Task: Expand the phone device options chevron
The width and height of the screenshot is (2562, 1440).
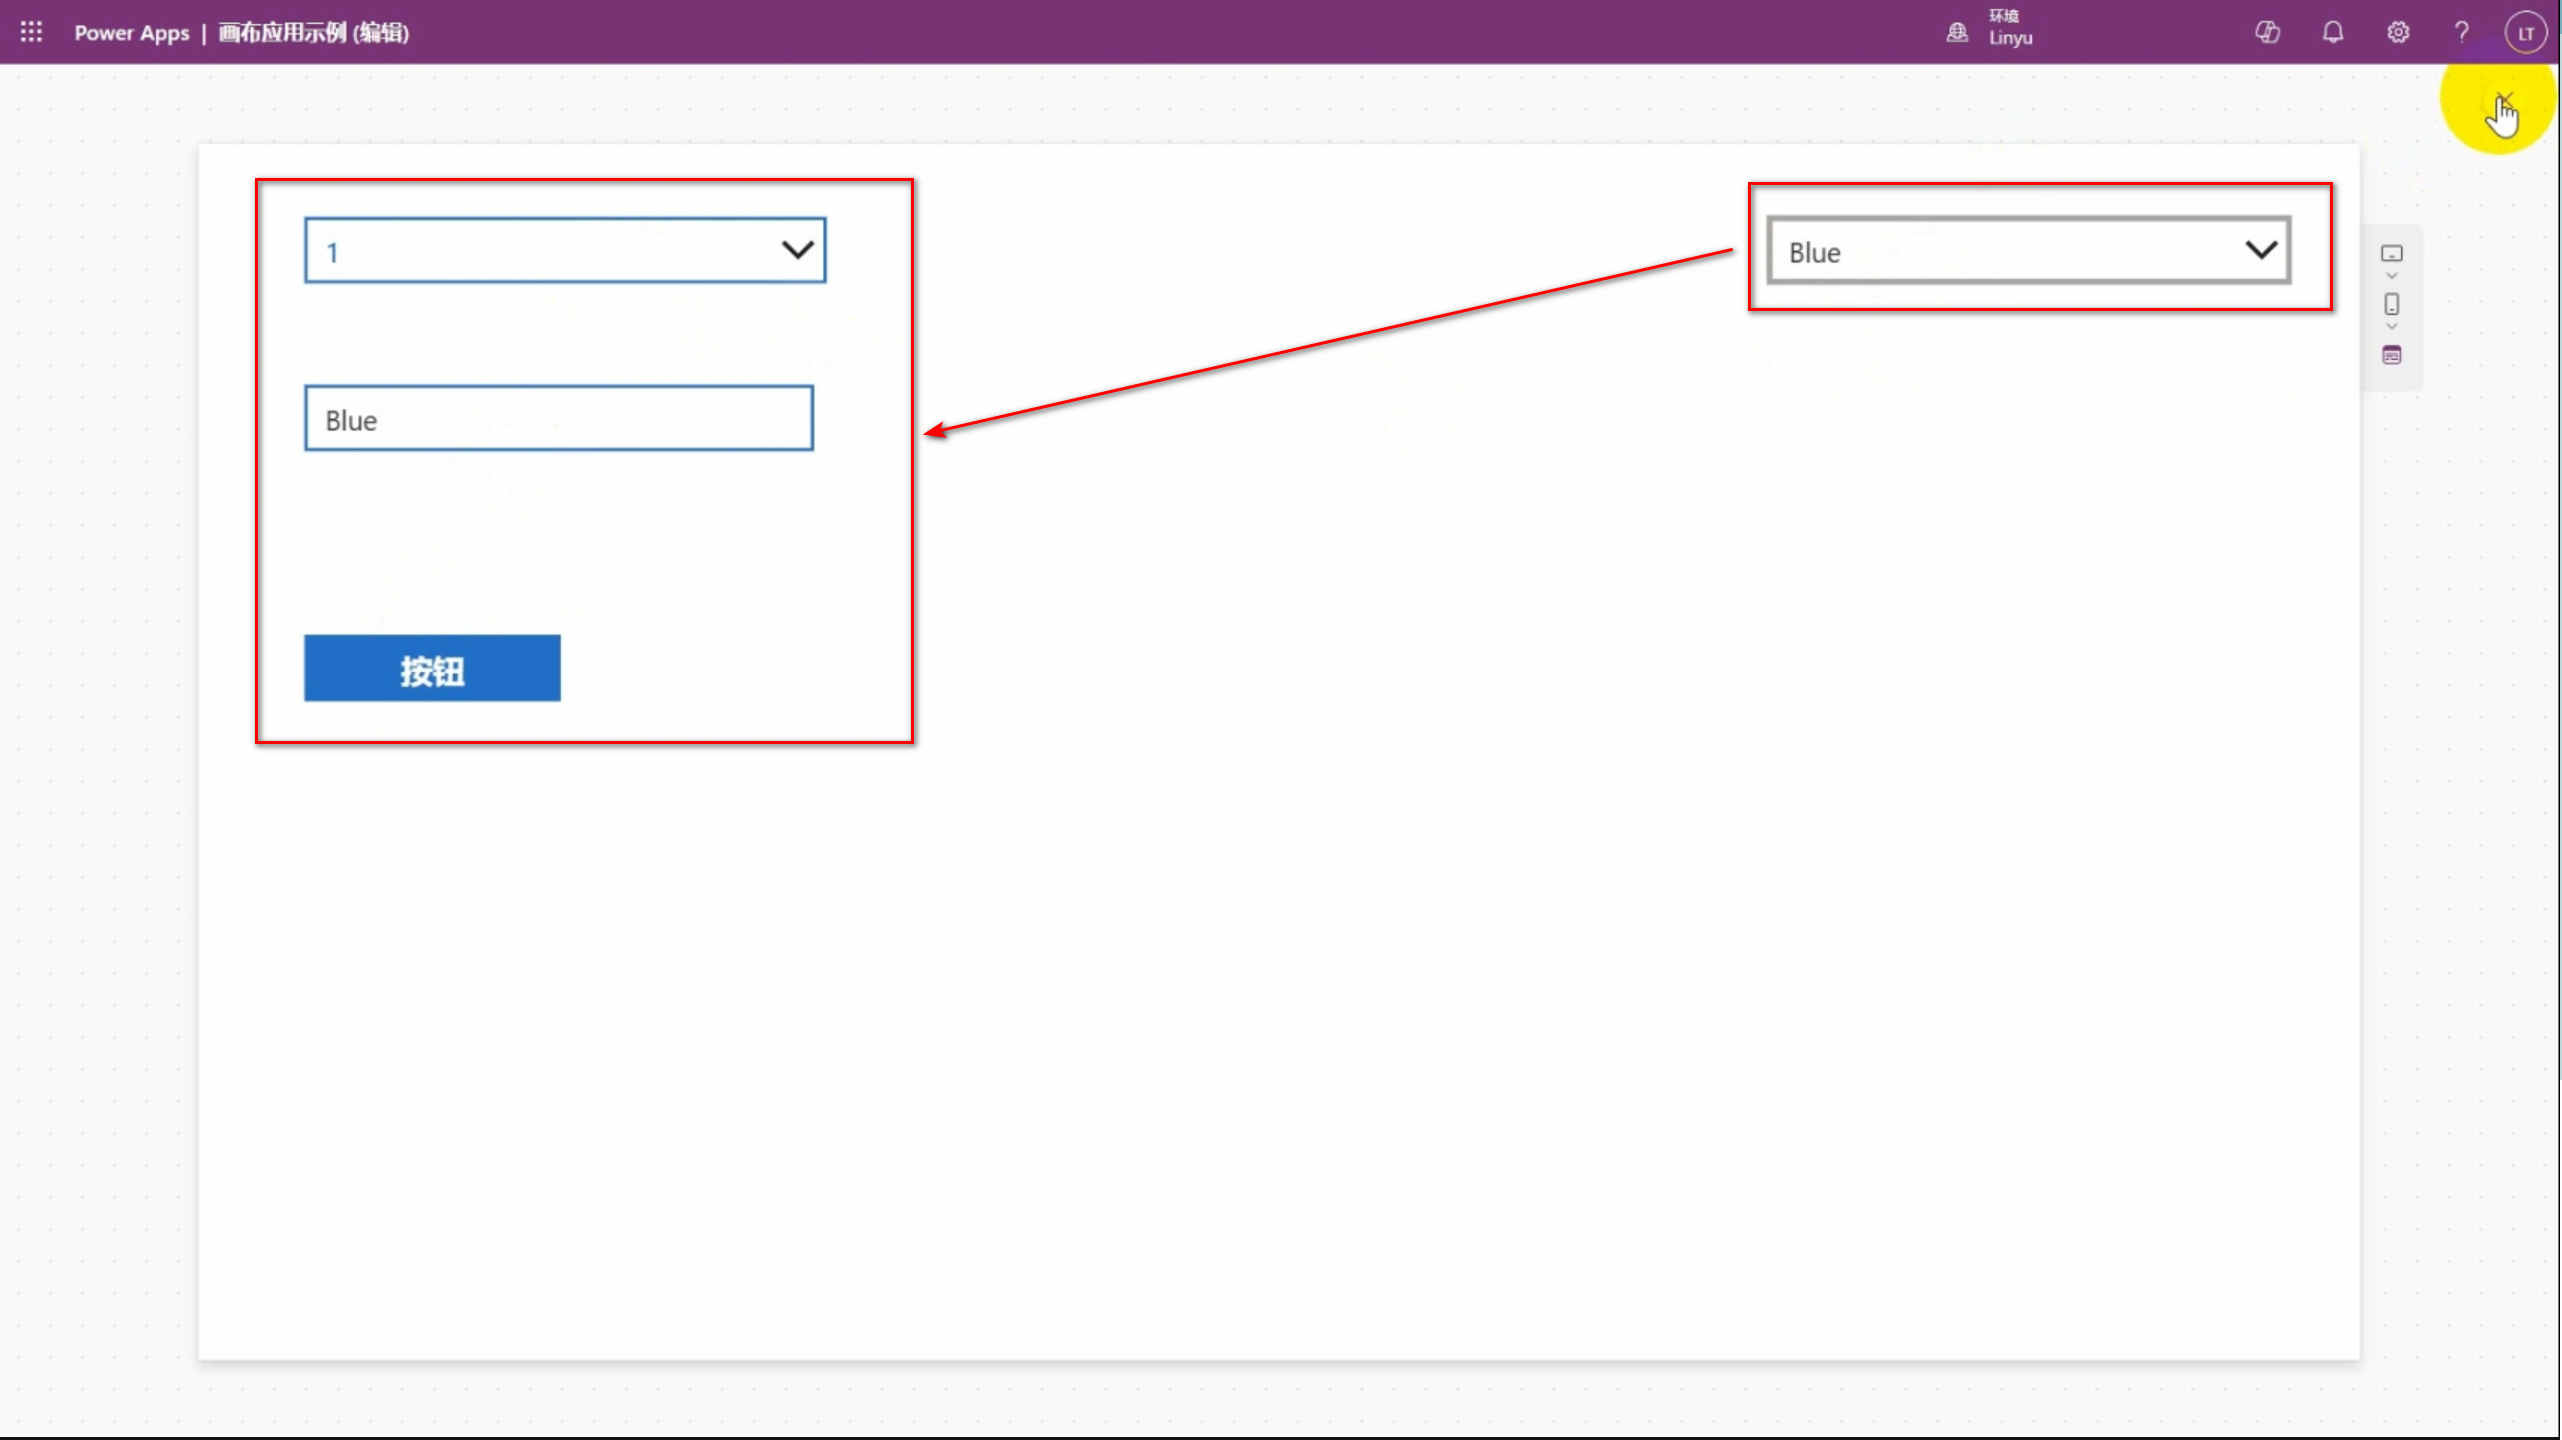Action: [2391, 327]
